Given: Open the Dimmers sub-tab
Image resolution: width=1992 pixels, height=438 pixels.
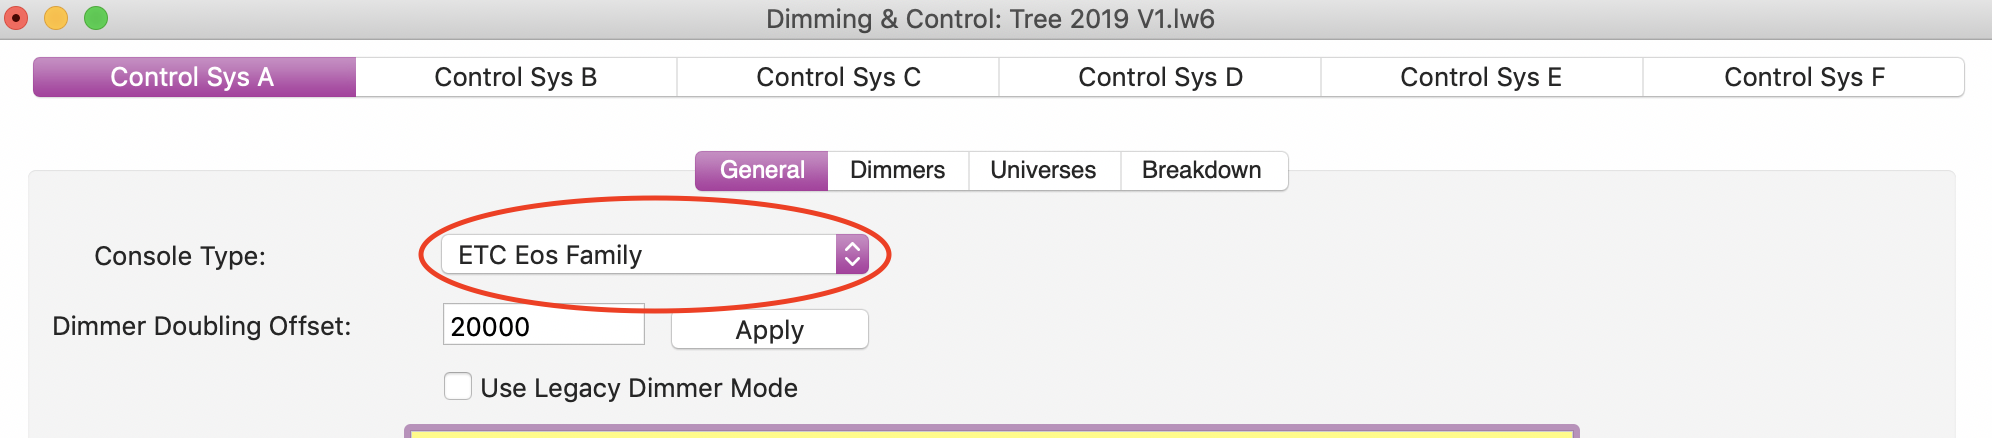Looking at the screenshot, I should click(897, 170).
